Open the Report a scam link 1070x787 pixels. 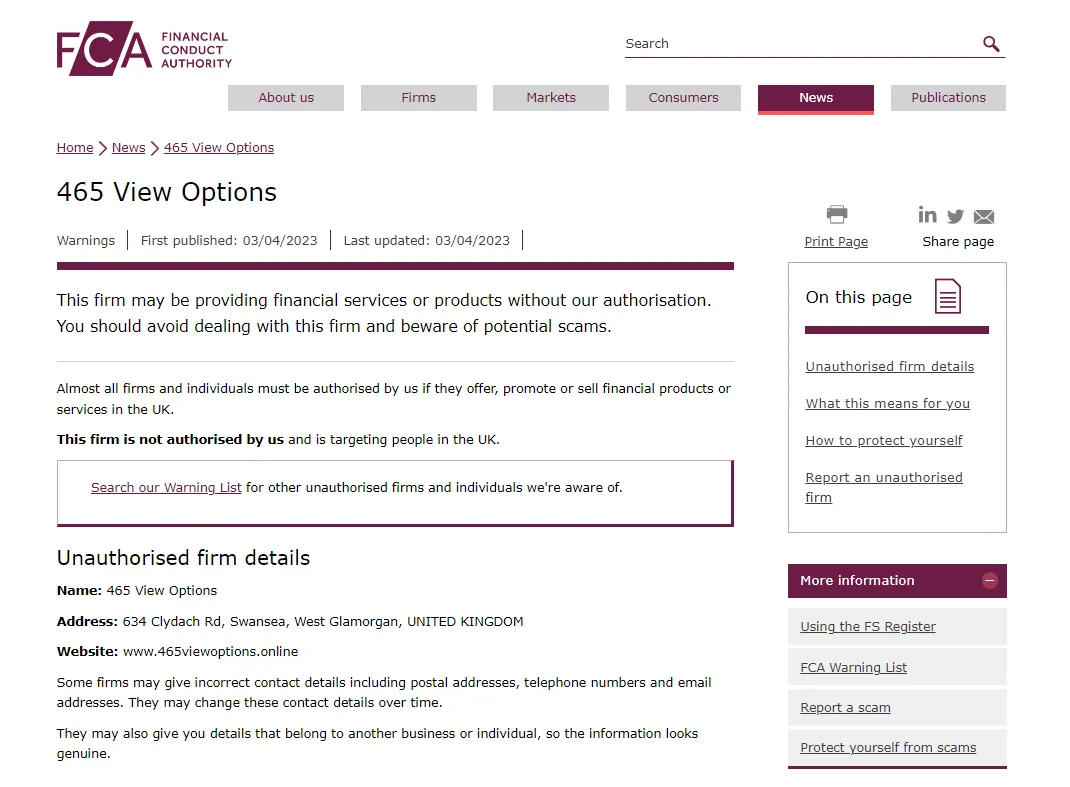(845, 708)
